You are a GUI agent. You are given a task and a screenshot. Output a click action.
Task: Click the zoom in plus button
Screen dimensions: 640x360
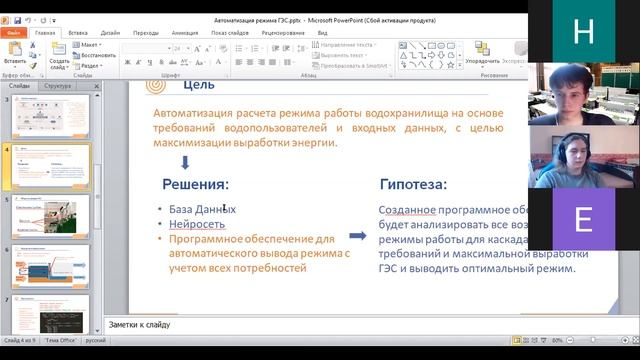coord(625,340)
